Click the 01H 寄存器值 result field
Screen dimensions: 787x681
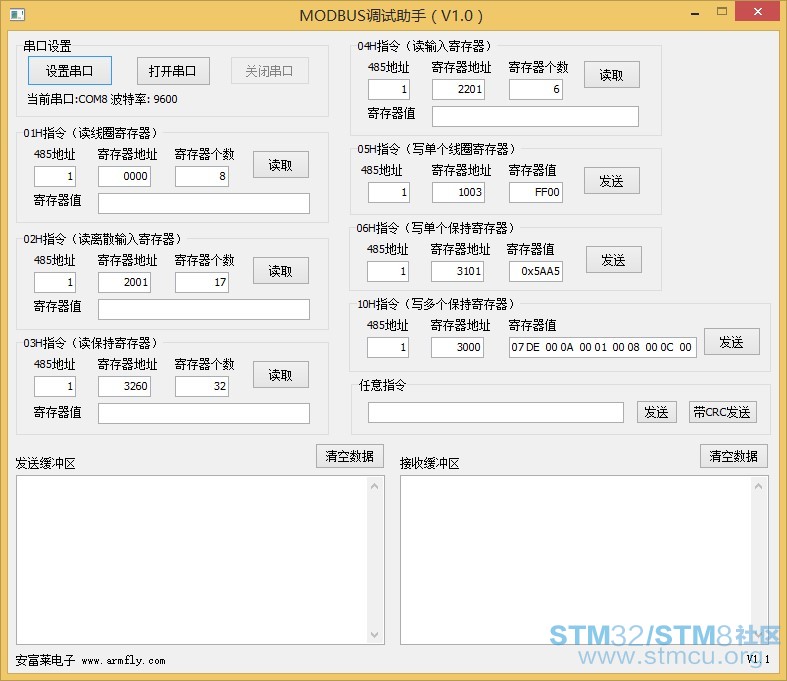coord(204,203)
